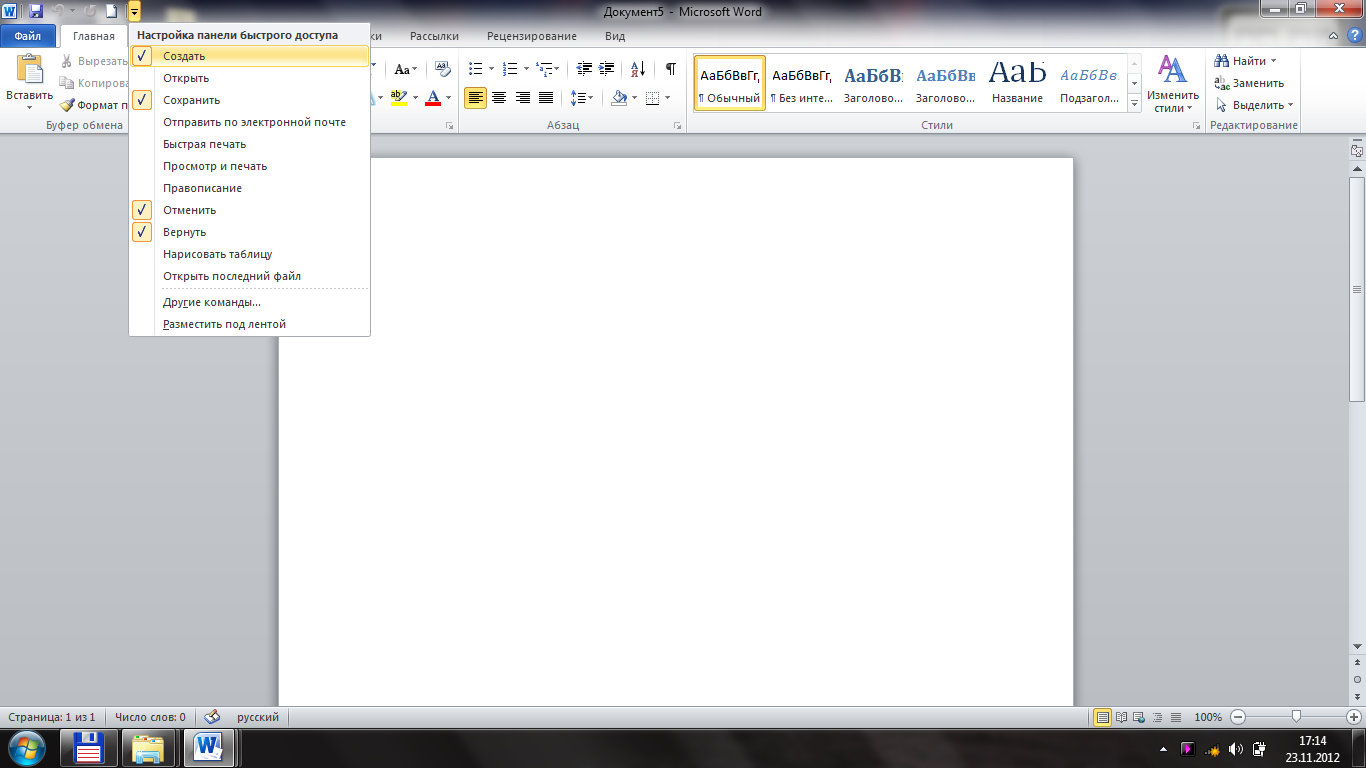Click the Paste clipboard icon

point(30,70)
